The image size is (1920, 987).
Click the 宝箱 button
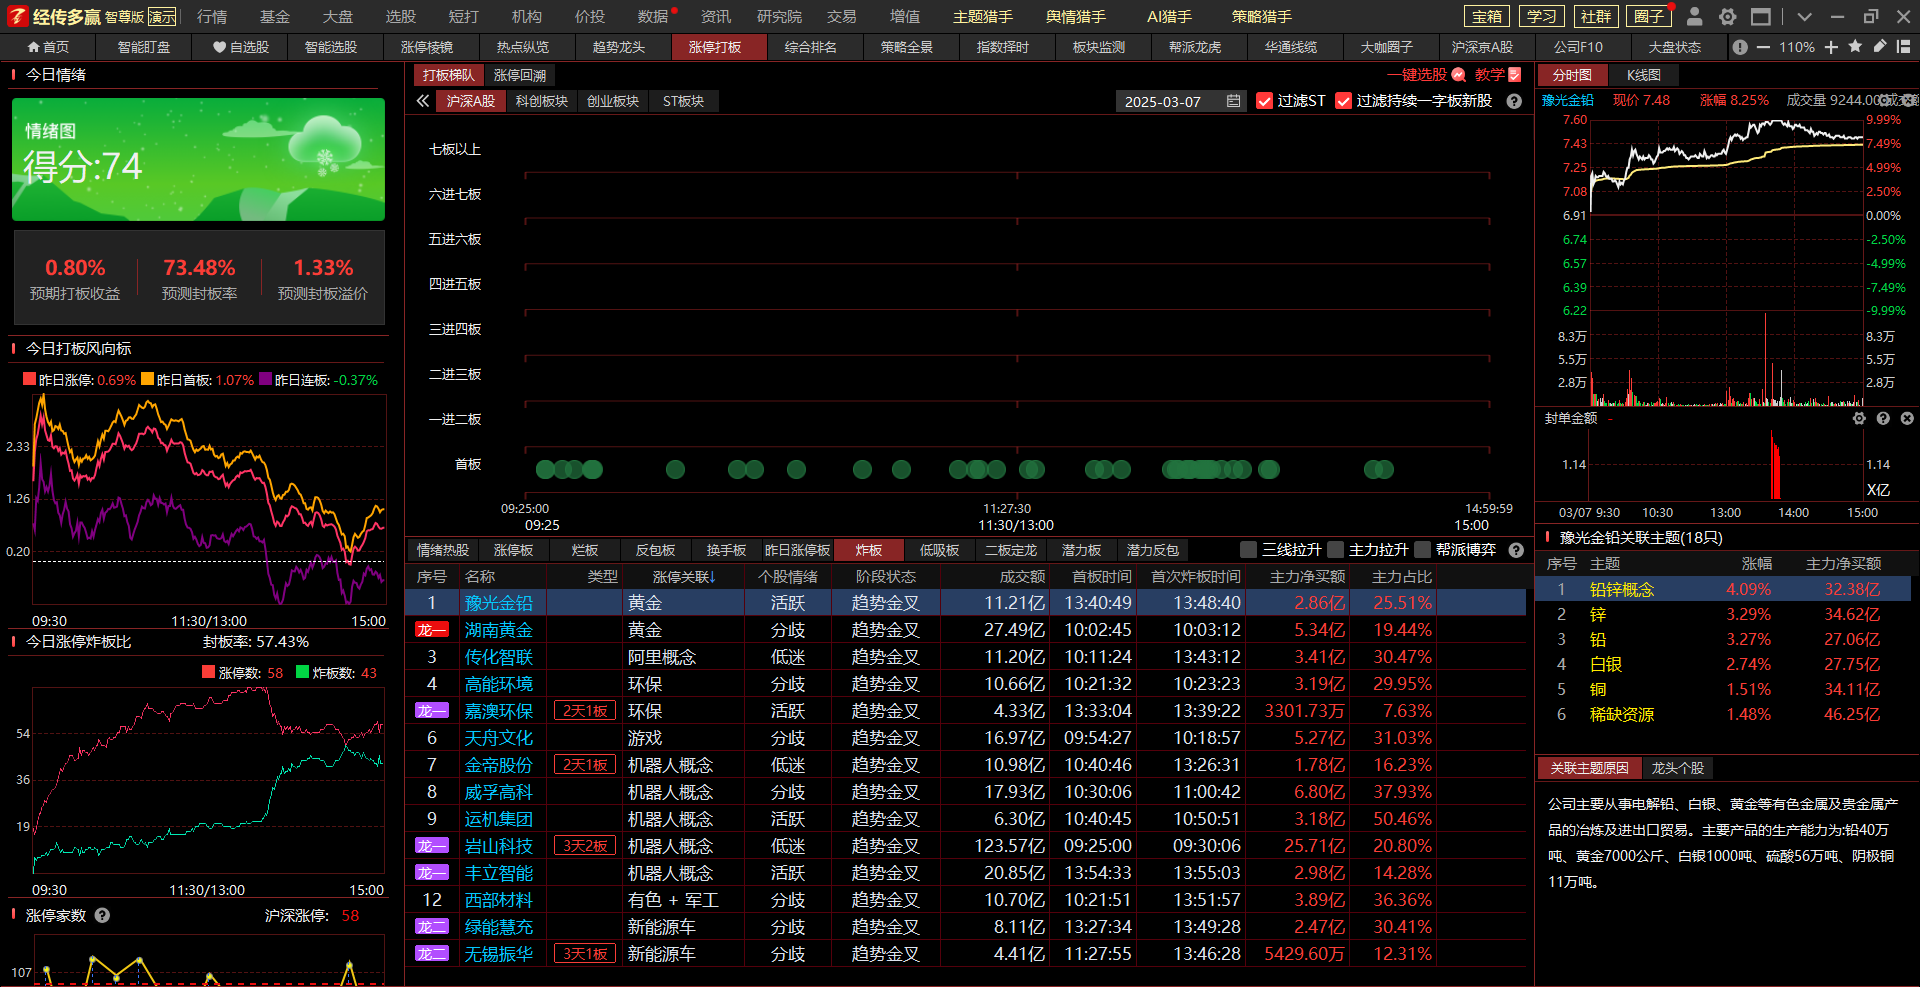[1487, 16]
